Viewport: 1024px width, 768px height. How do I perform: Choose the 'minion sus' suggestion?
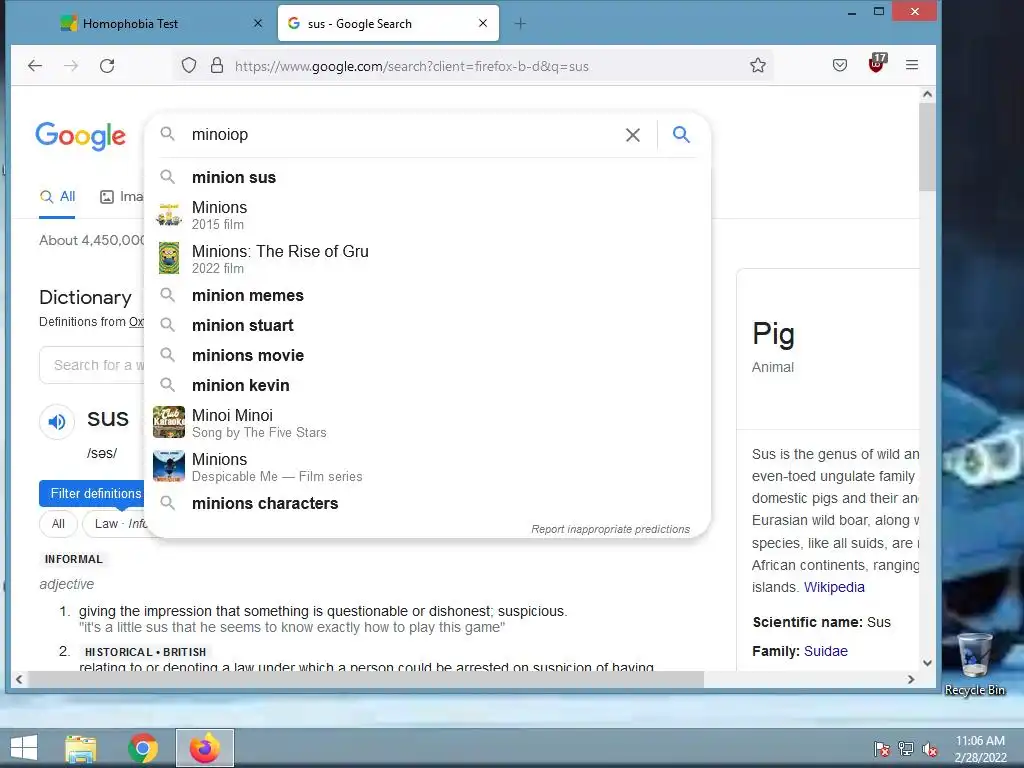(x=428, y=177)
